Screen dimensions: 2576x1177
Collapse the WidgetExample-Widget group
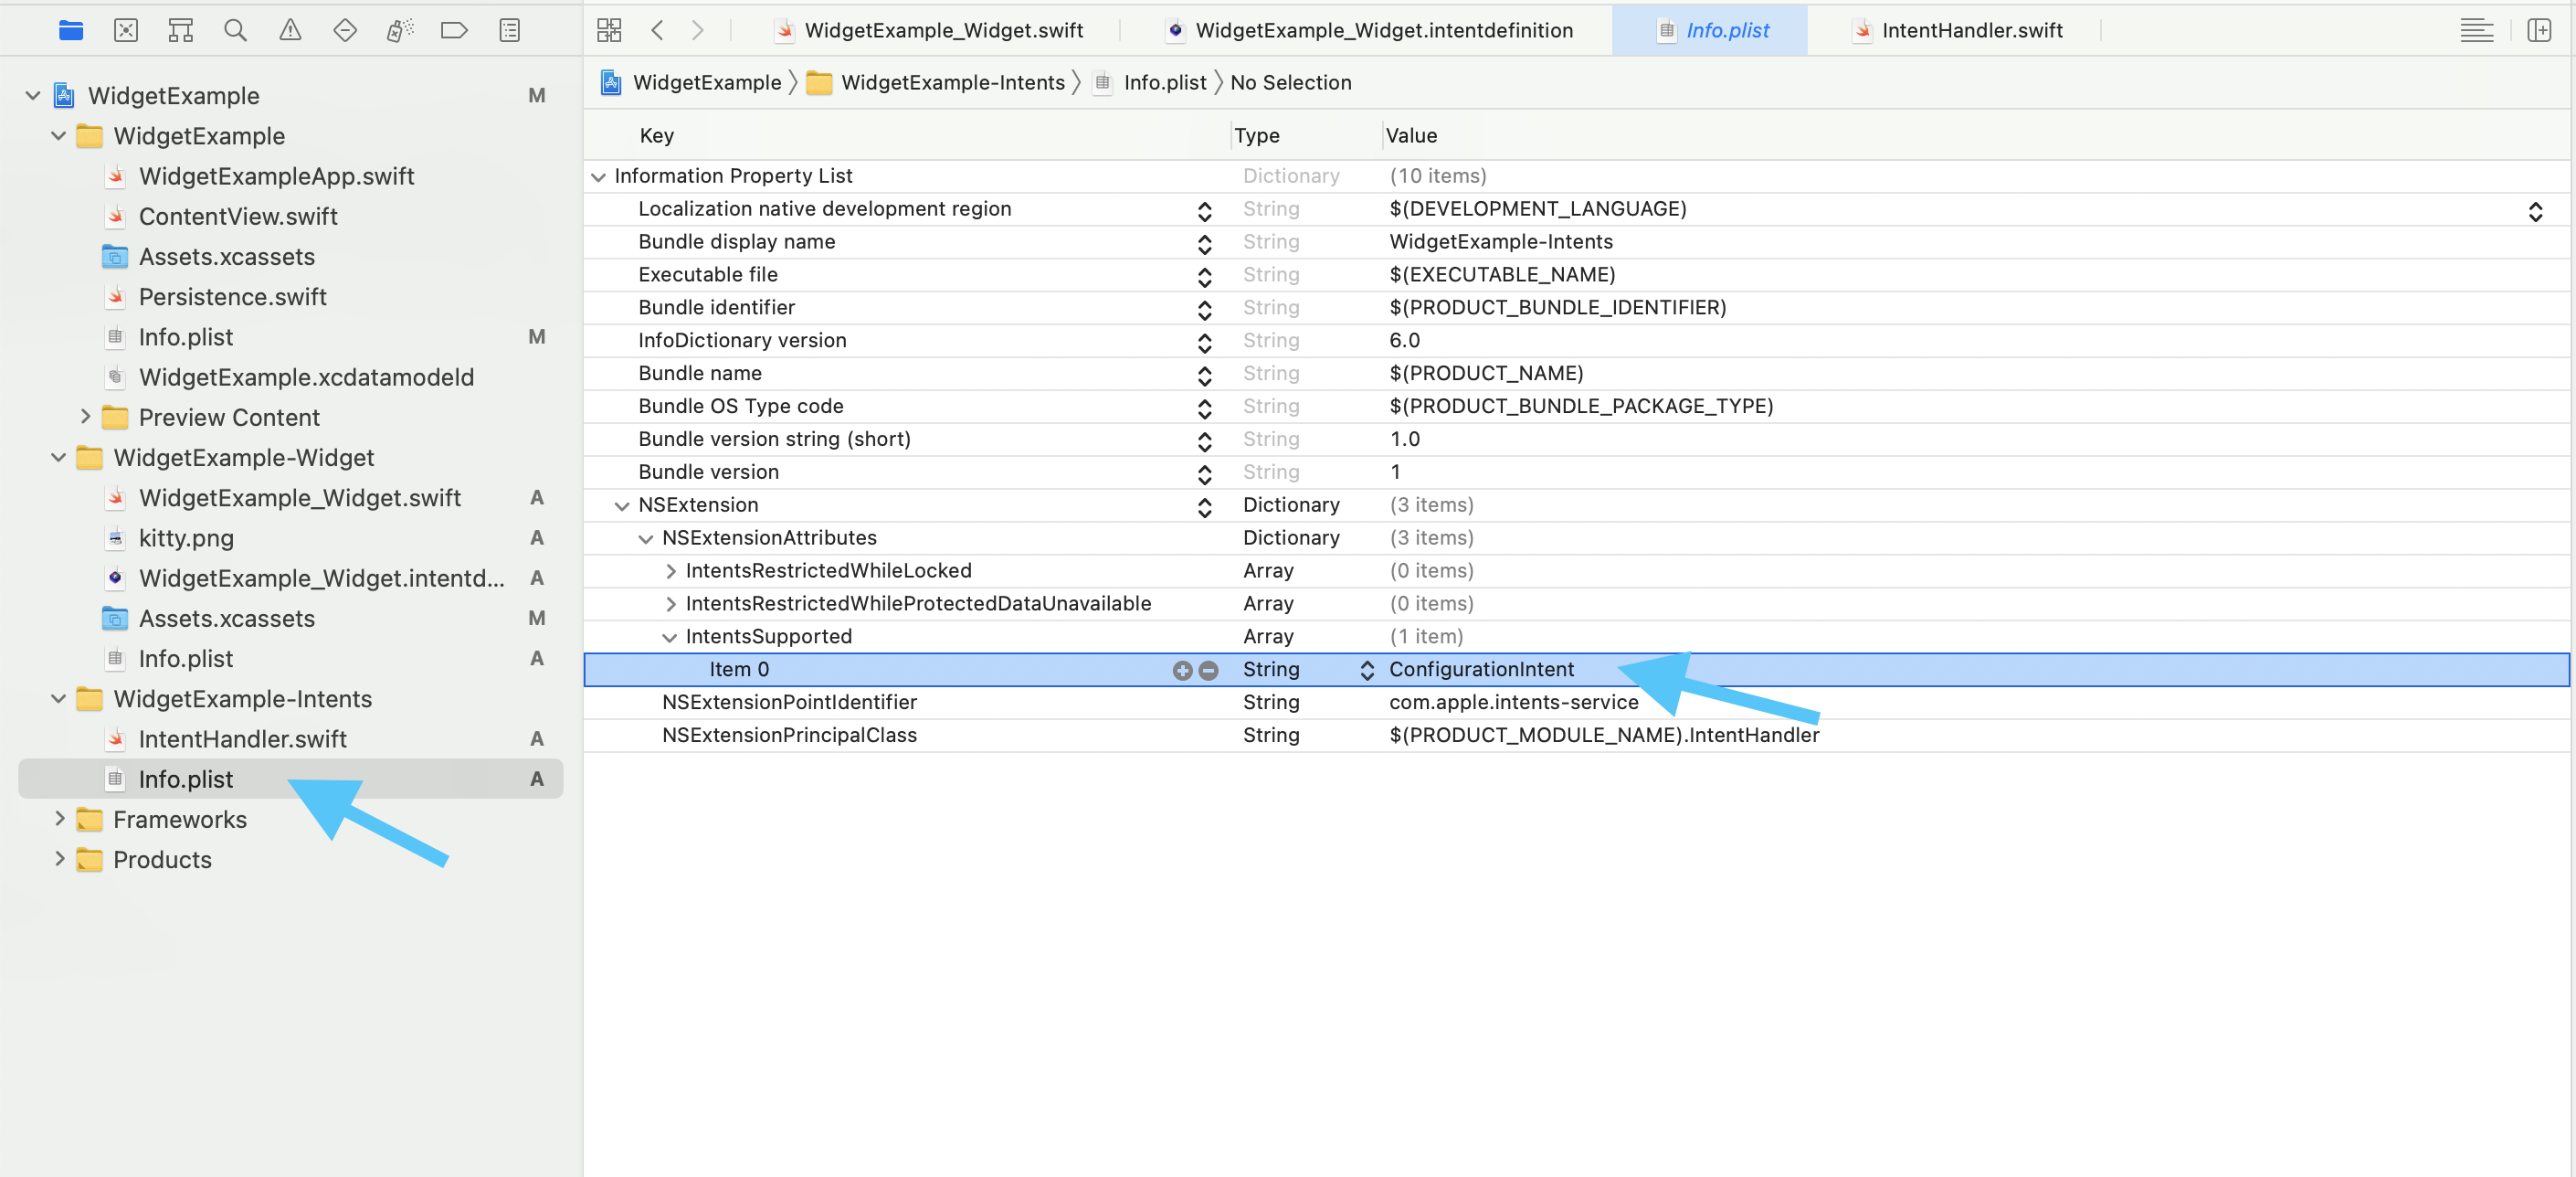59,458
